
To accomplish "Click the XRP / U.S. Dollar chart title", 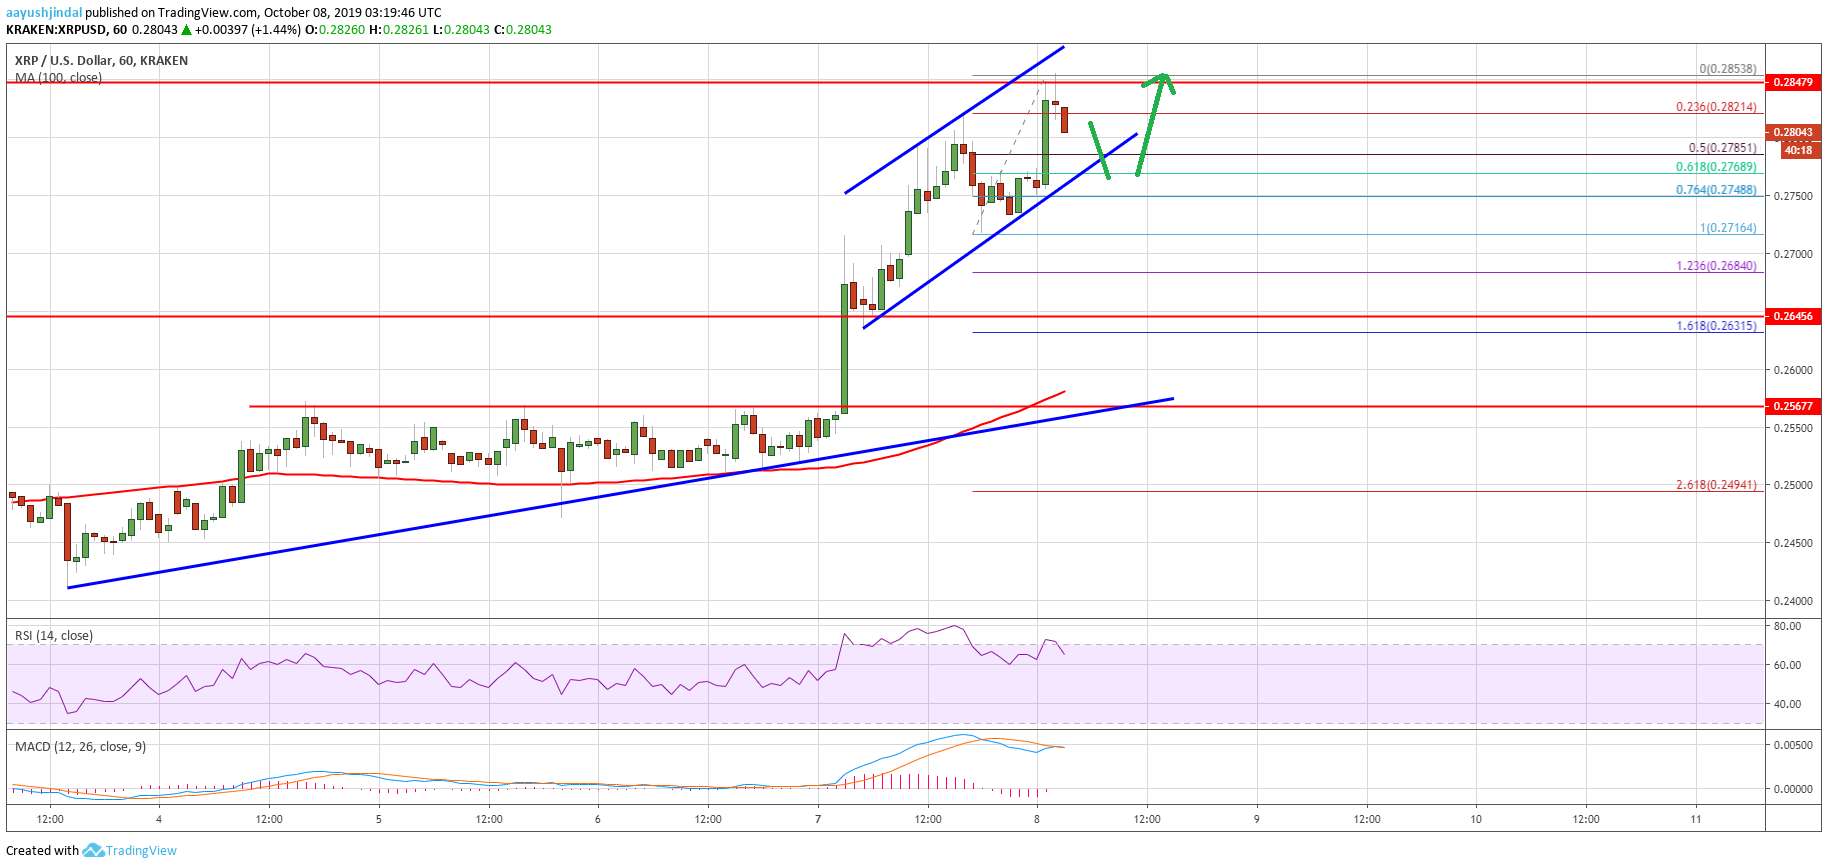I will click(101, 60).
